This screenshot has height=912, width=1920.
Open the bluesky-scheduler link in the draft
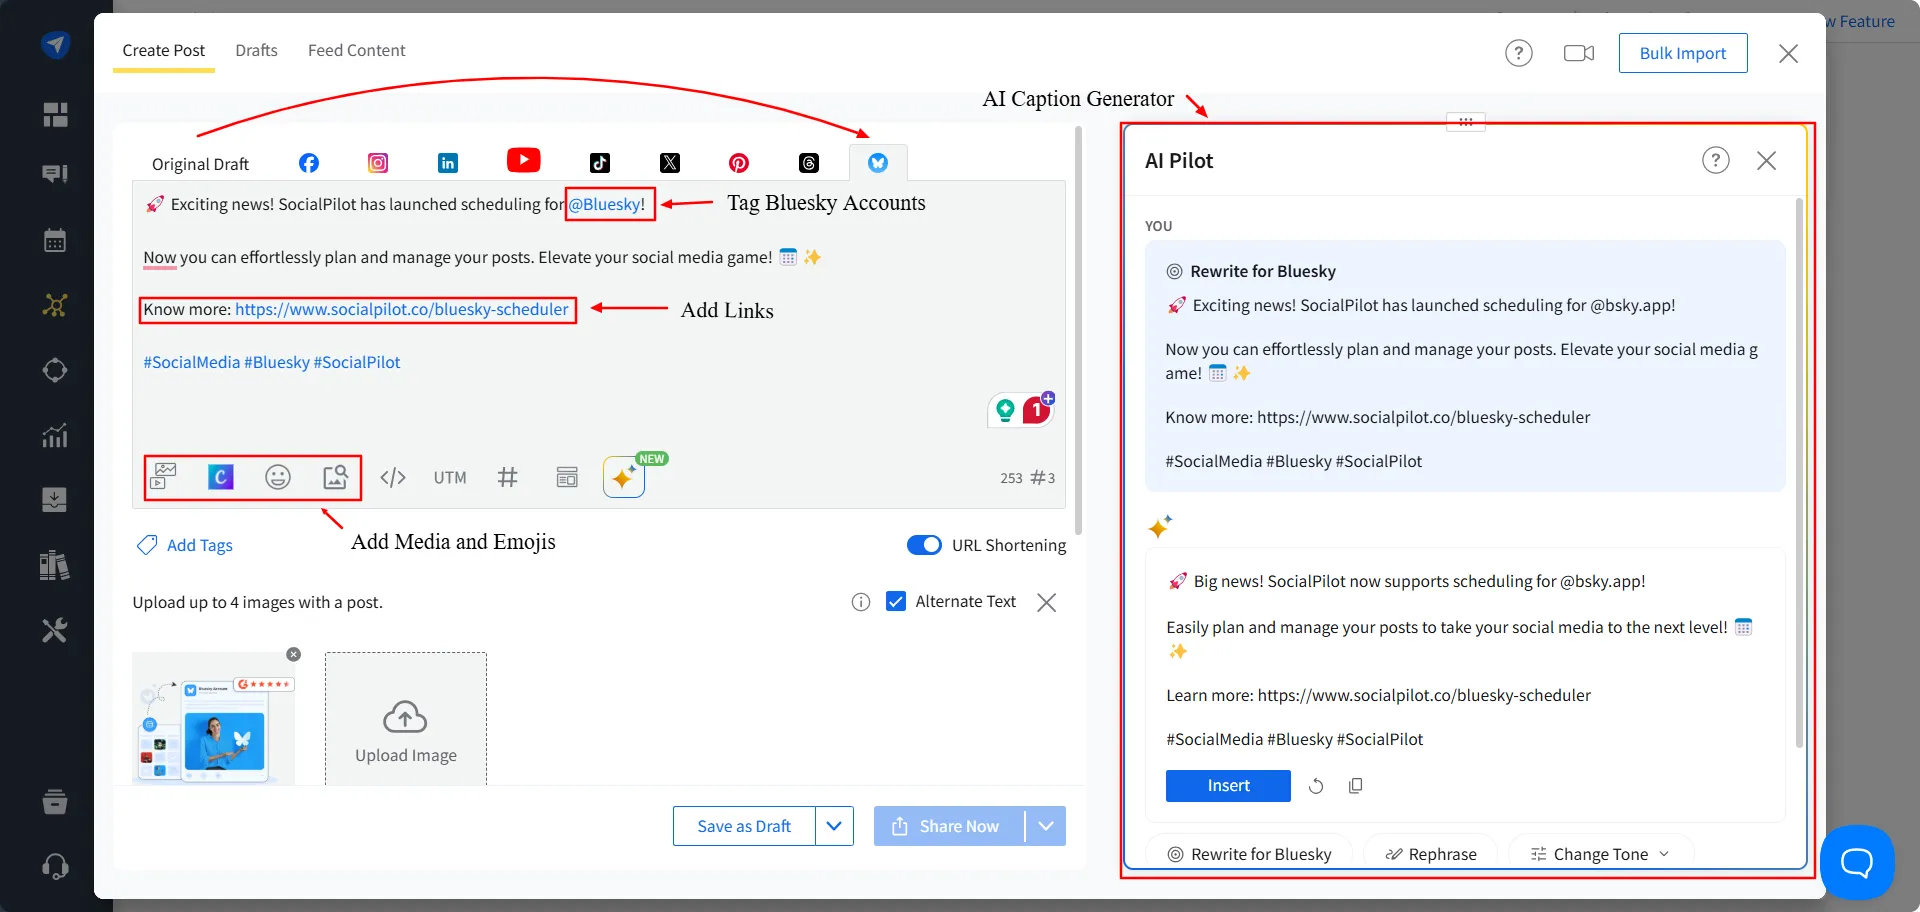[402, 309]
